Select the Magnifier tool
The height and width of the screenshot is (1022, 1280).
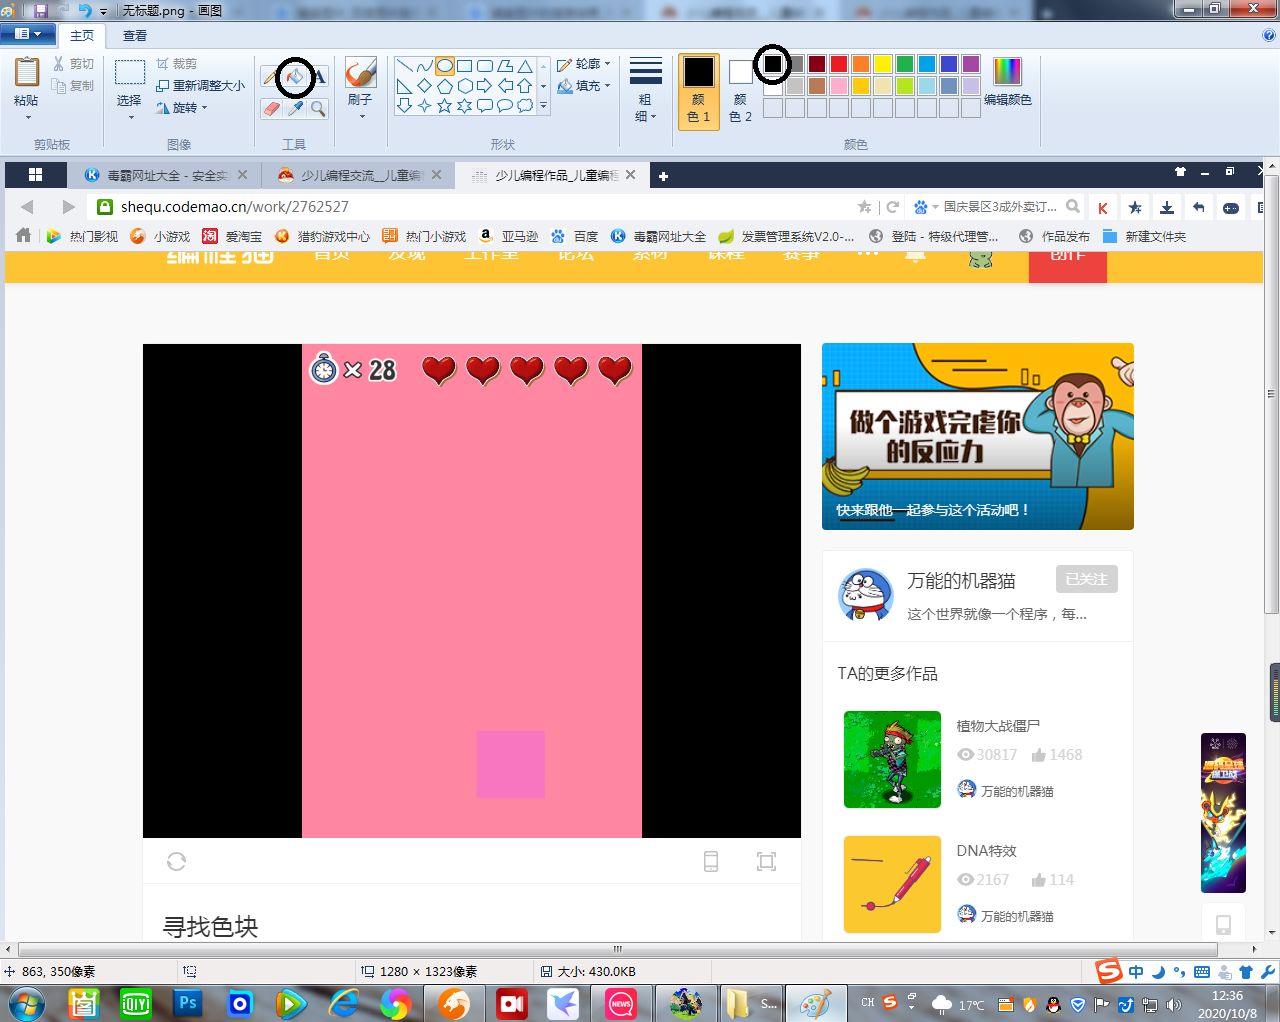pyautogui.click(x=318, y=108)
